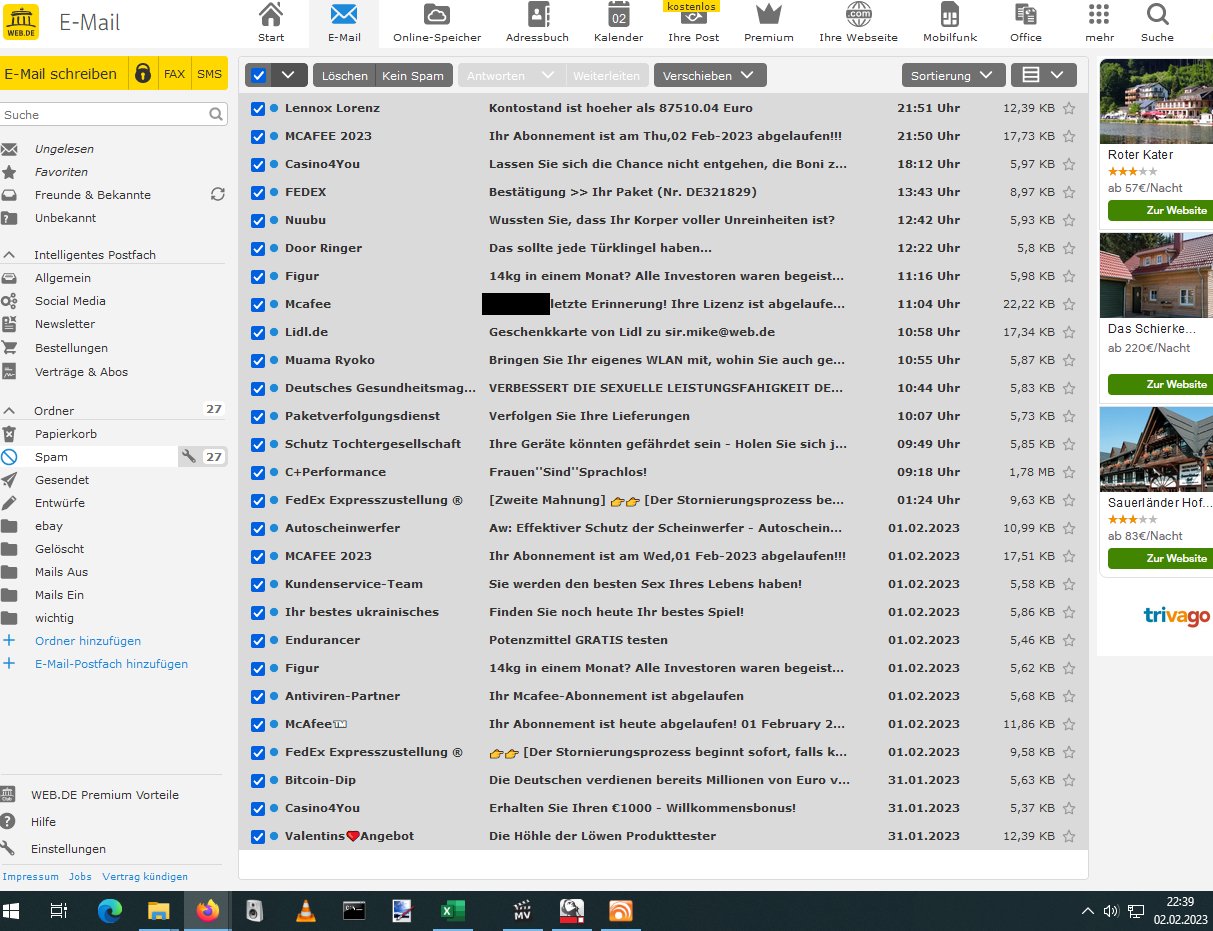Image resolution: width=1213 pixels, height=931 pixels.
Task: Open the Kalender icon
Action: (618, 15)
